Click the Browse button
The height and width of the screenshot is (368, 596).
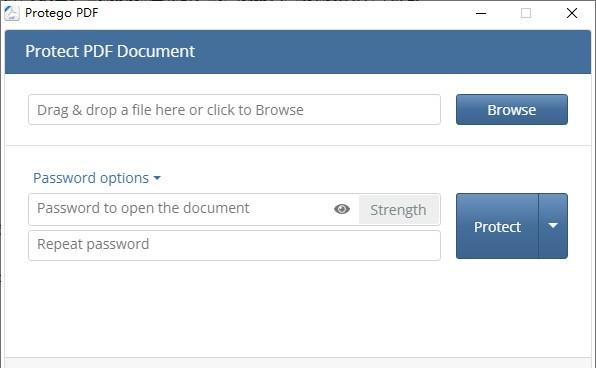[512, 109]
